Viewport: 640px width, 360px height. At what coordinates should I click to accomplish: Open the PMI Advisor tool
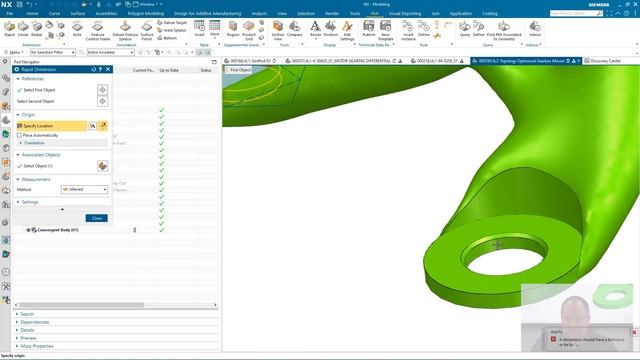[535, 29]
